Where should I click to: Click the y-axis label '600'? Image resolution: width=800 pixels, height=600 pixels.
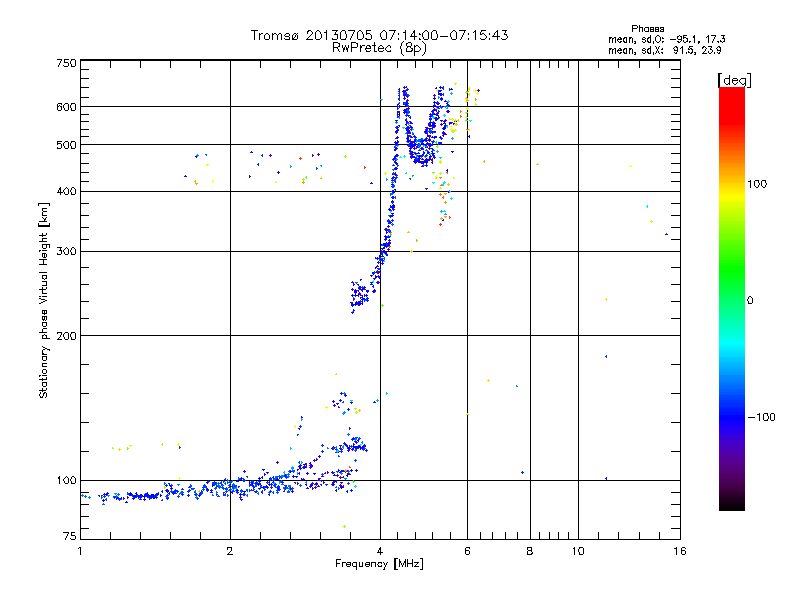66,107
